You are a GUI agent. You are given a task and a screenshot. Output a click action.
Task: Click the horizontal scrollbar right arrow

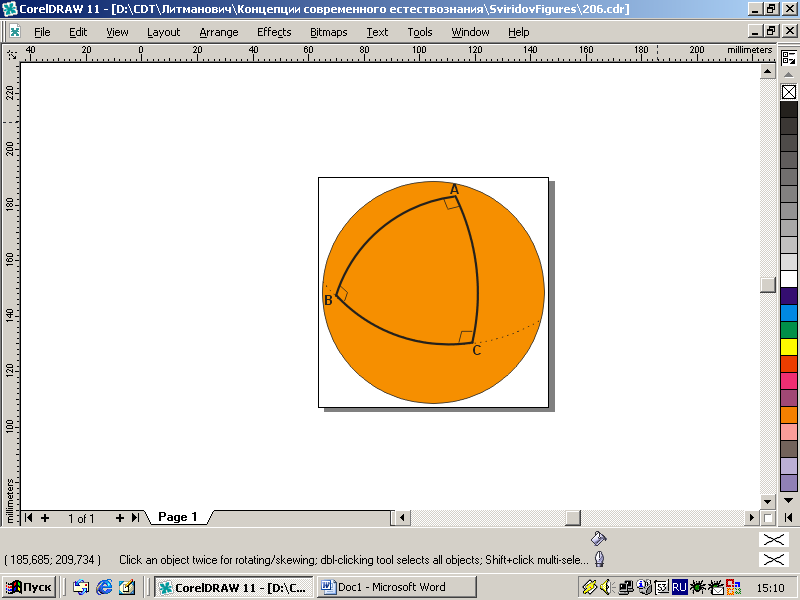[751, 518]
